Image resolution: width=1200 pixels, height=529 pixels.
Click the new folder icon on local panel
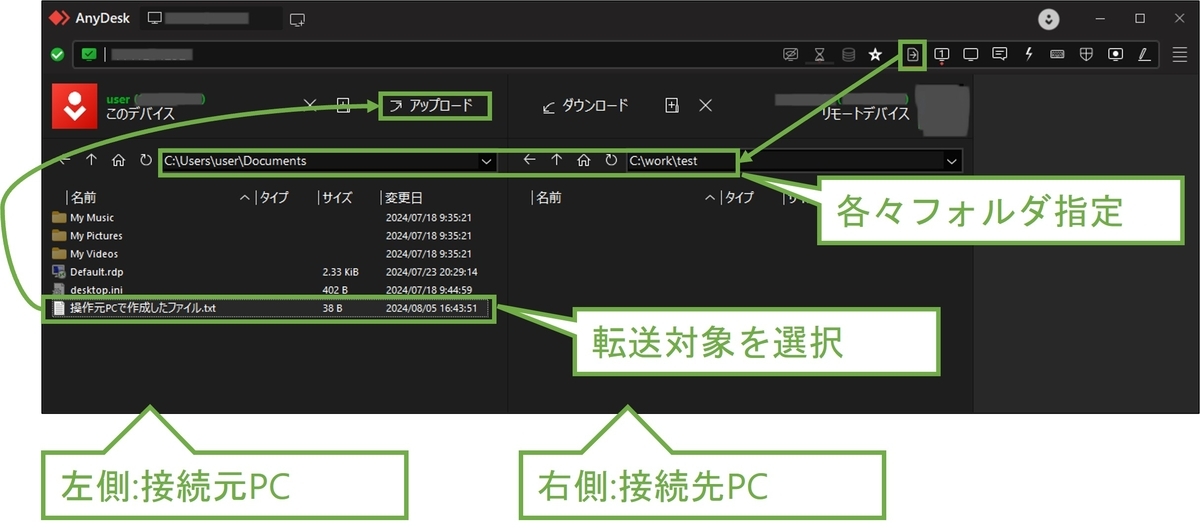(x=343, y=105)
